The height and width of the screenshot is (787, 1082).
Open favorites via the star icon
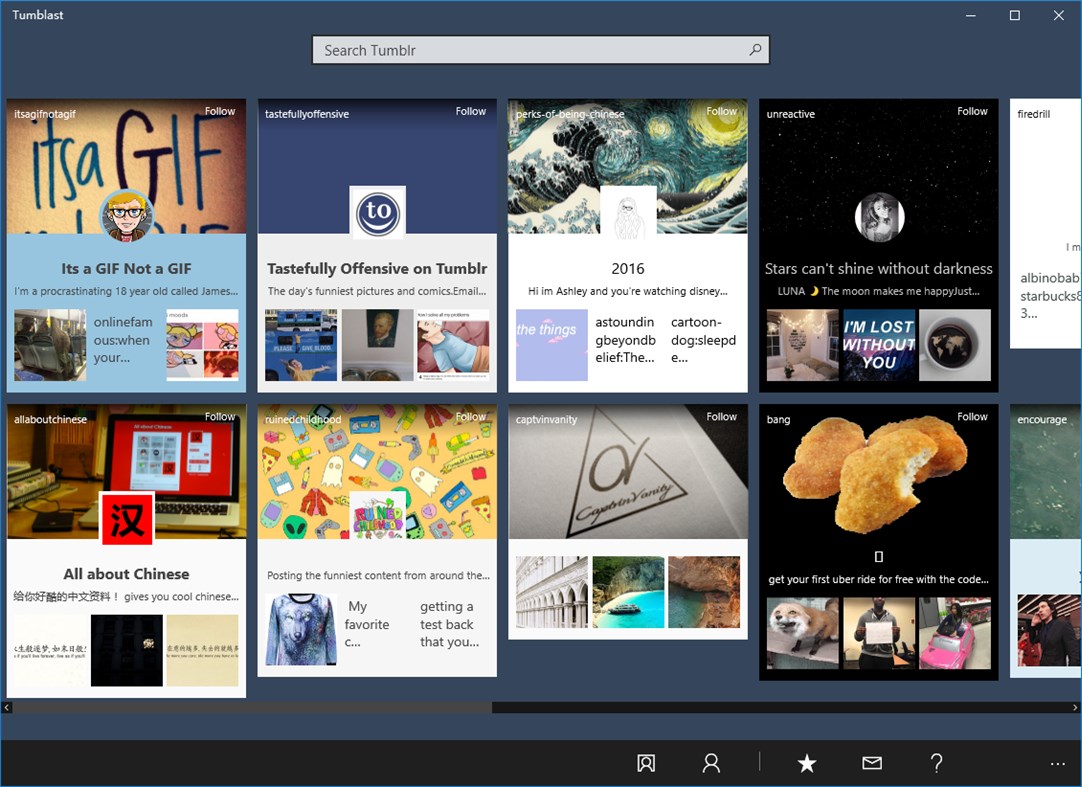(x=806, y=763)
